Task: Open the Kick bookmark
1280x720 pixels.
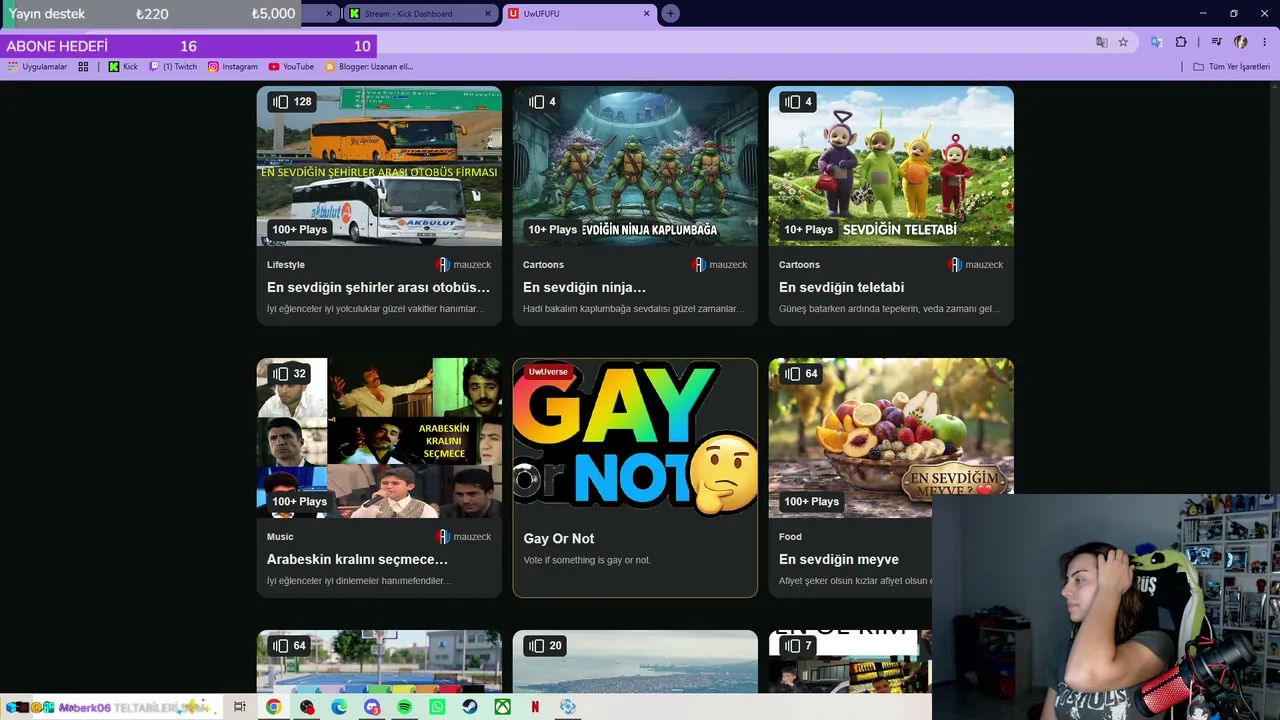Action: tap(123, 67)
